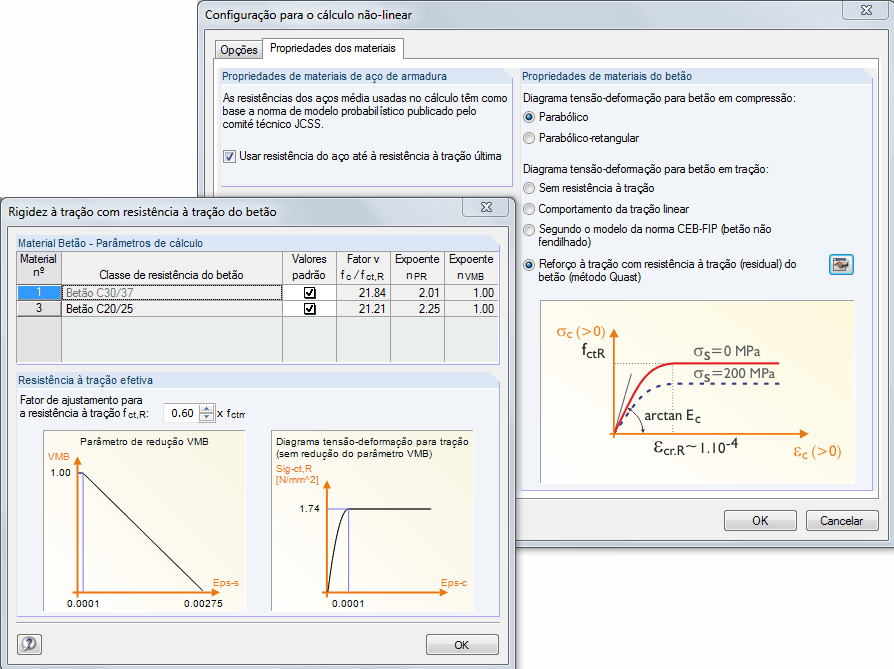Viewport: 894px width, 669px height.
Task: Select the Betão C20/25 row in the table
Action: pyautogui.click(x=150, y=308)
